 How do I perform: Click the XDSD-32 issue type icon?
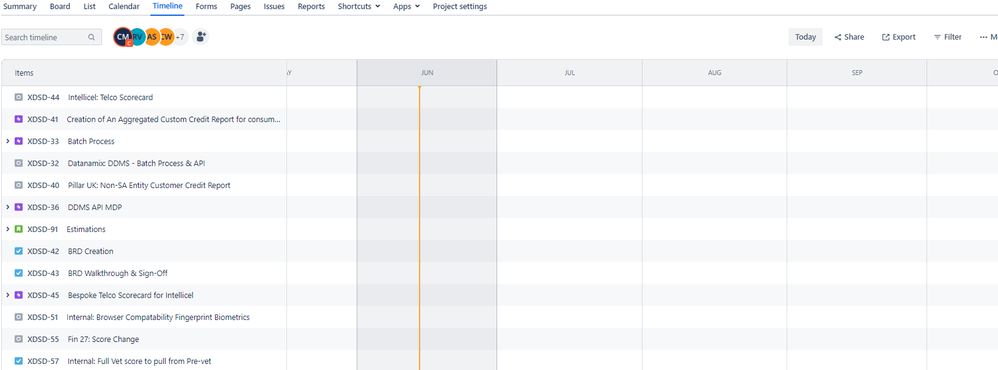(18, 163)
